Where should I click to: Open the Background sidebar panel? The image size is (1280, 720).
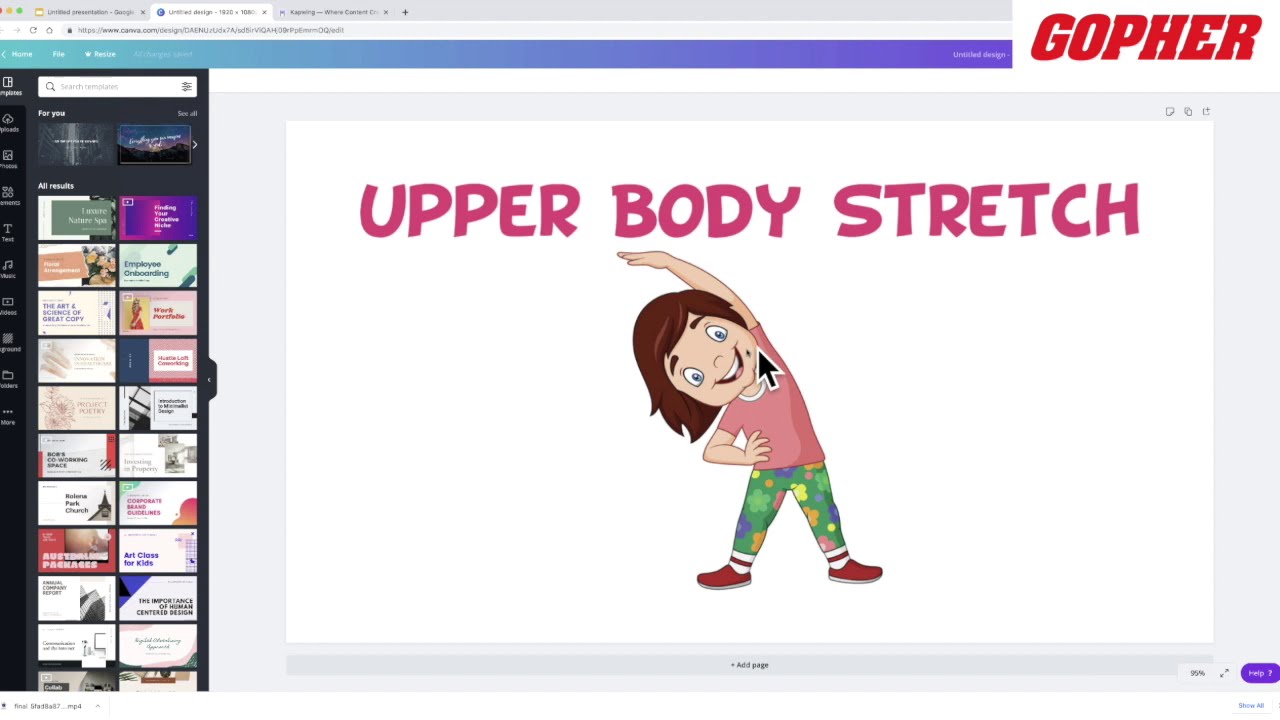pyautogui.click(x=8, y=342)
